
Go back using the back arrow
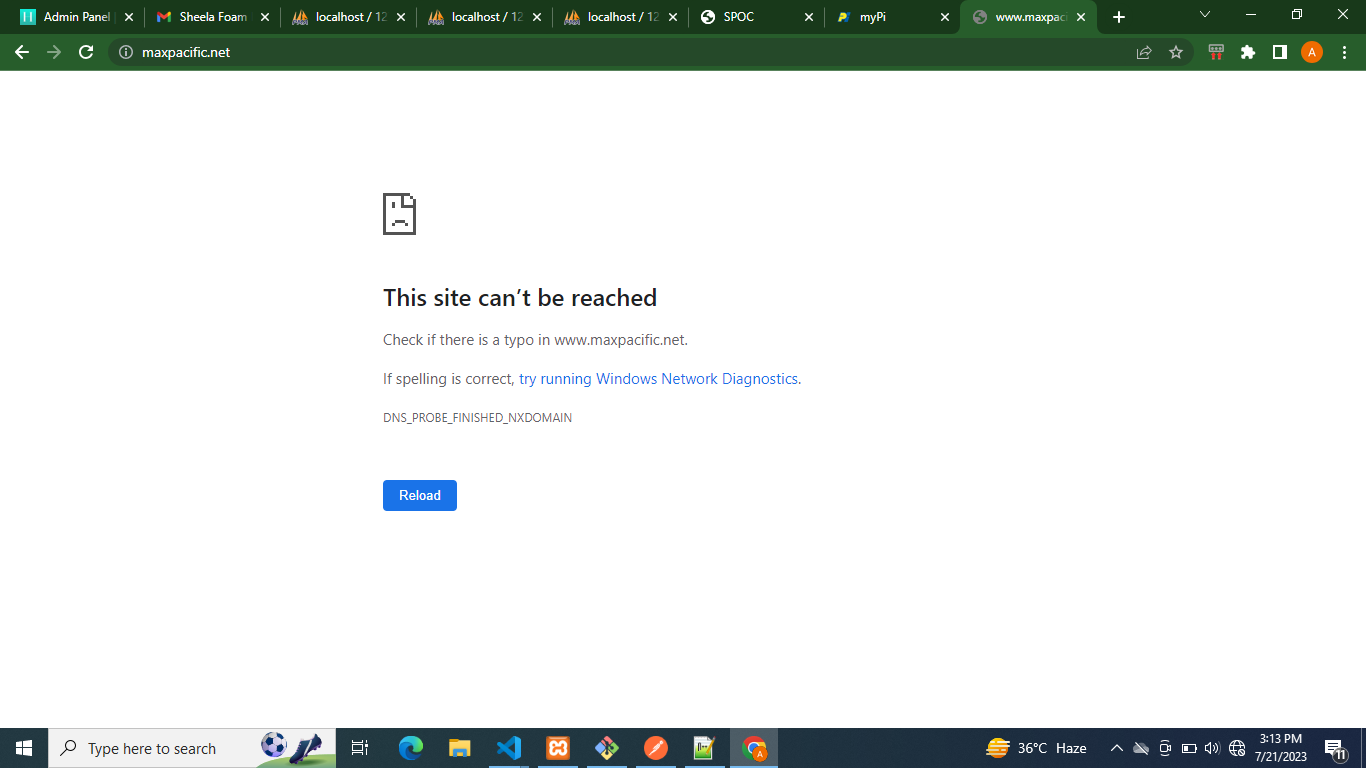coord(22,52)
